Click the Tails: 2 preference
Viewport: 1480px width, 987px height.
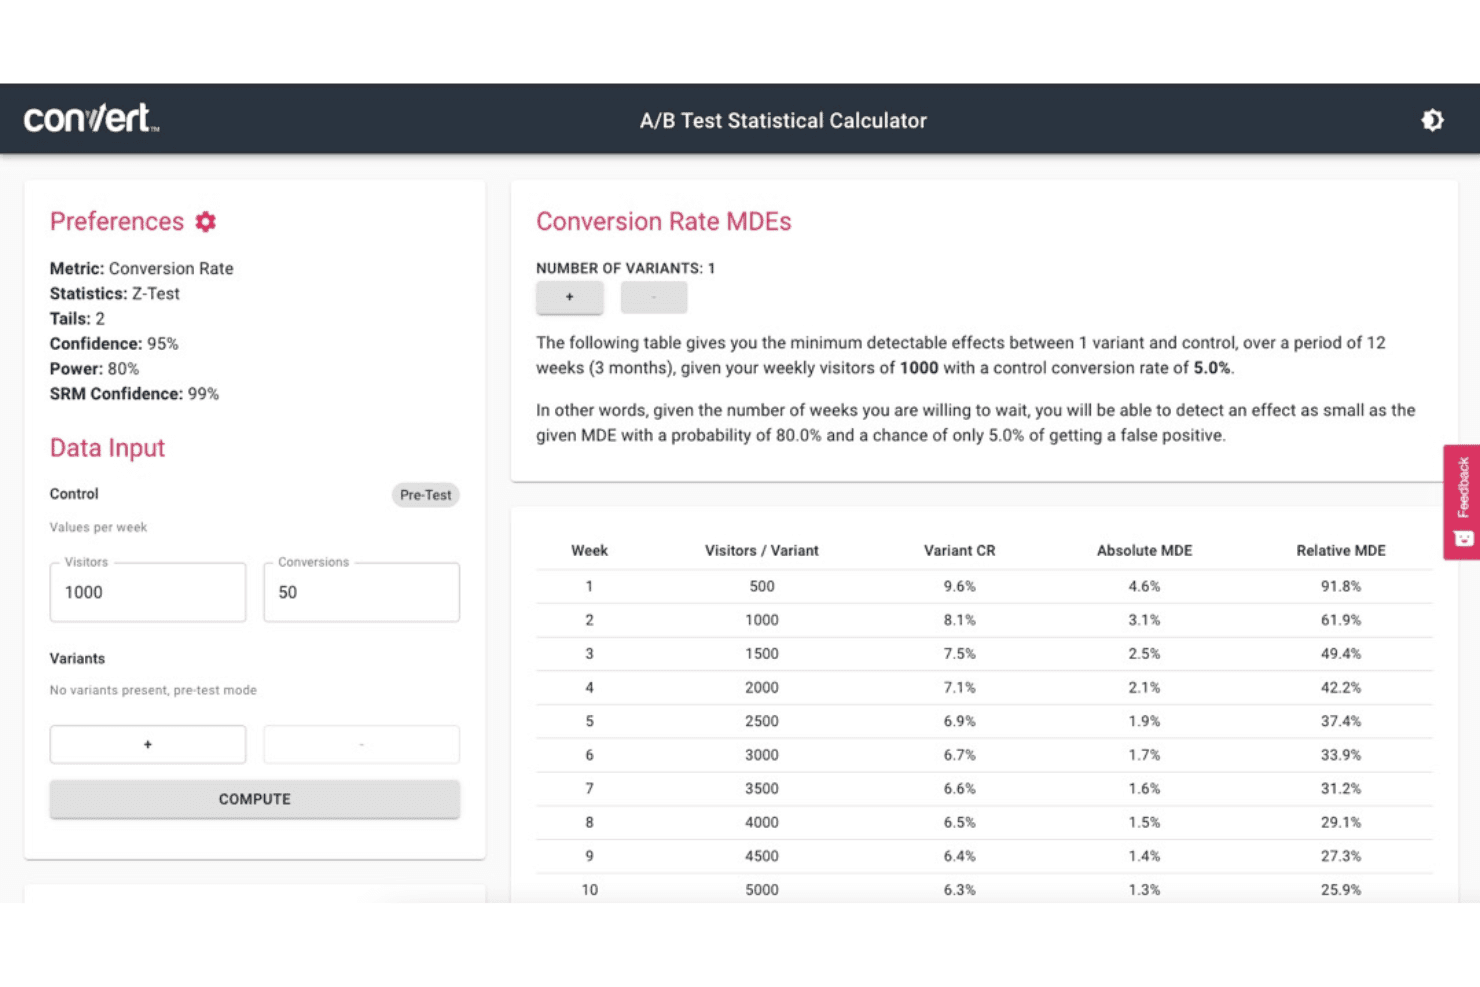77,318
